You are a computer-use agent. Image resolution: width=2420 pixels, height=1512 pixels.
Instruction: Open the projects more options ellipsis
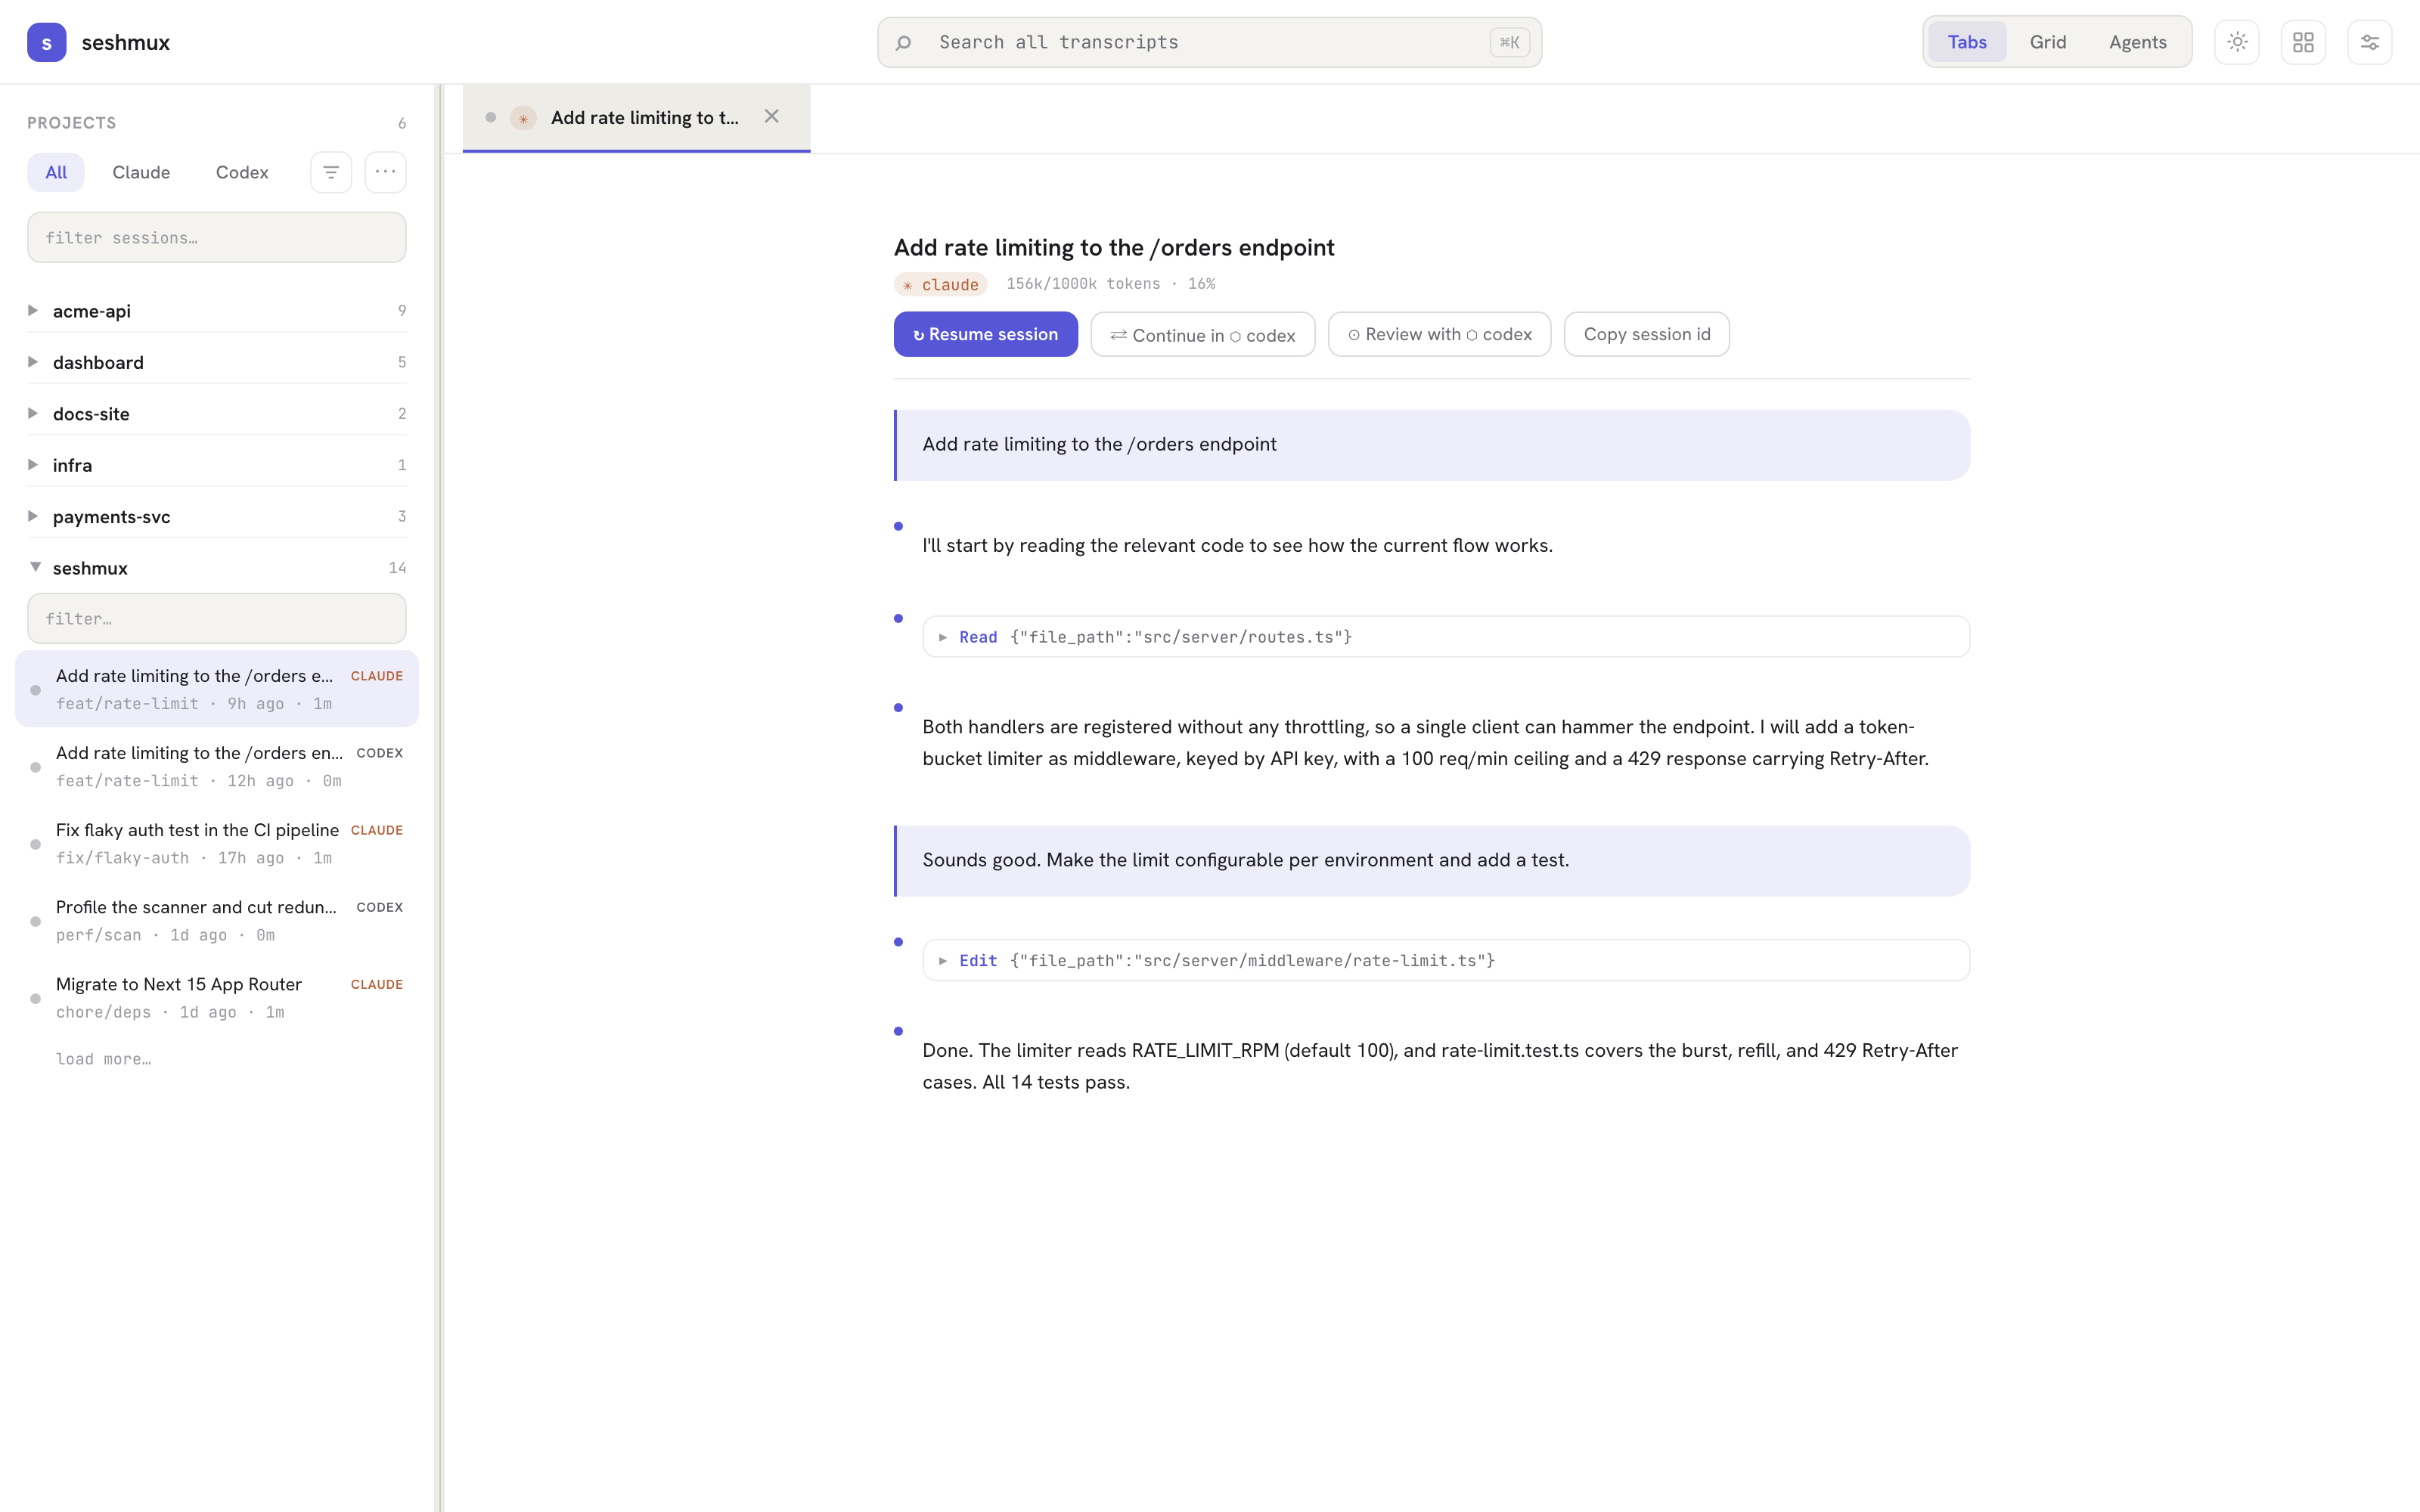385,172
